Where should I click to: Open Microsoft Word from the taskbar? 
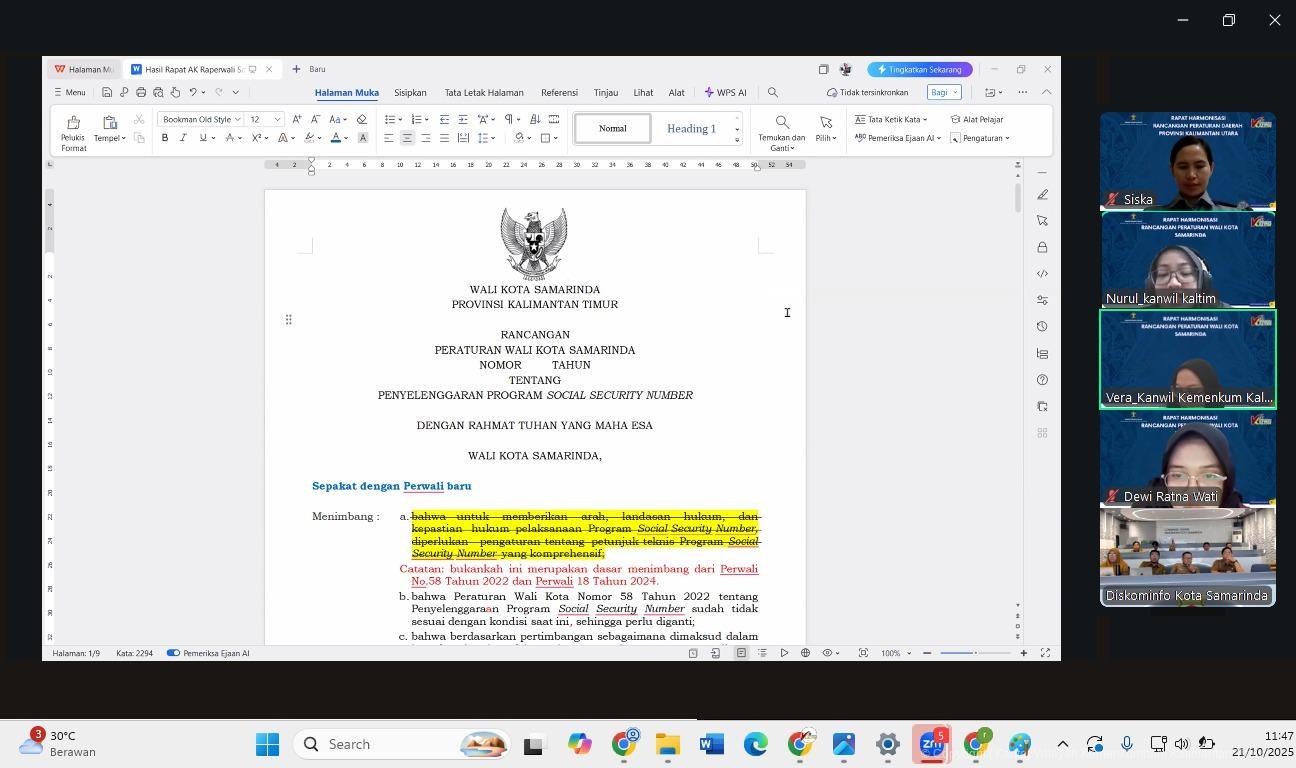(x=711, y=744)
